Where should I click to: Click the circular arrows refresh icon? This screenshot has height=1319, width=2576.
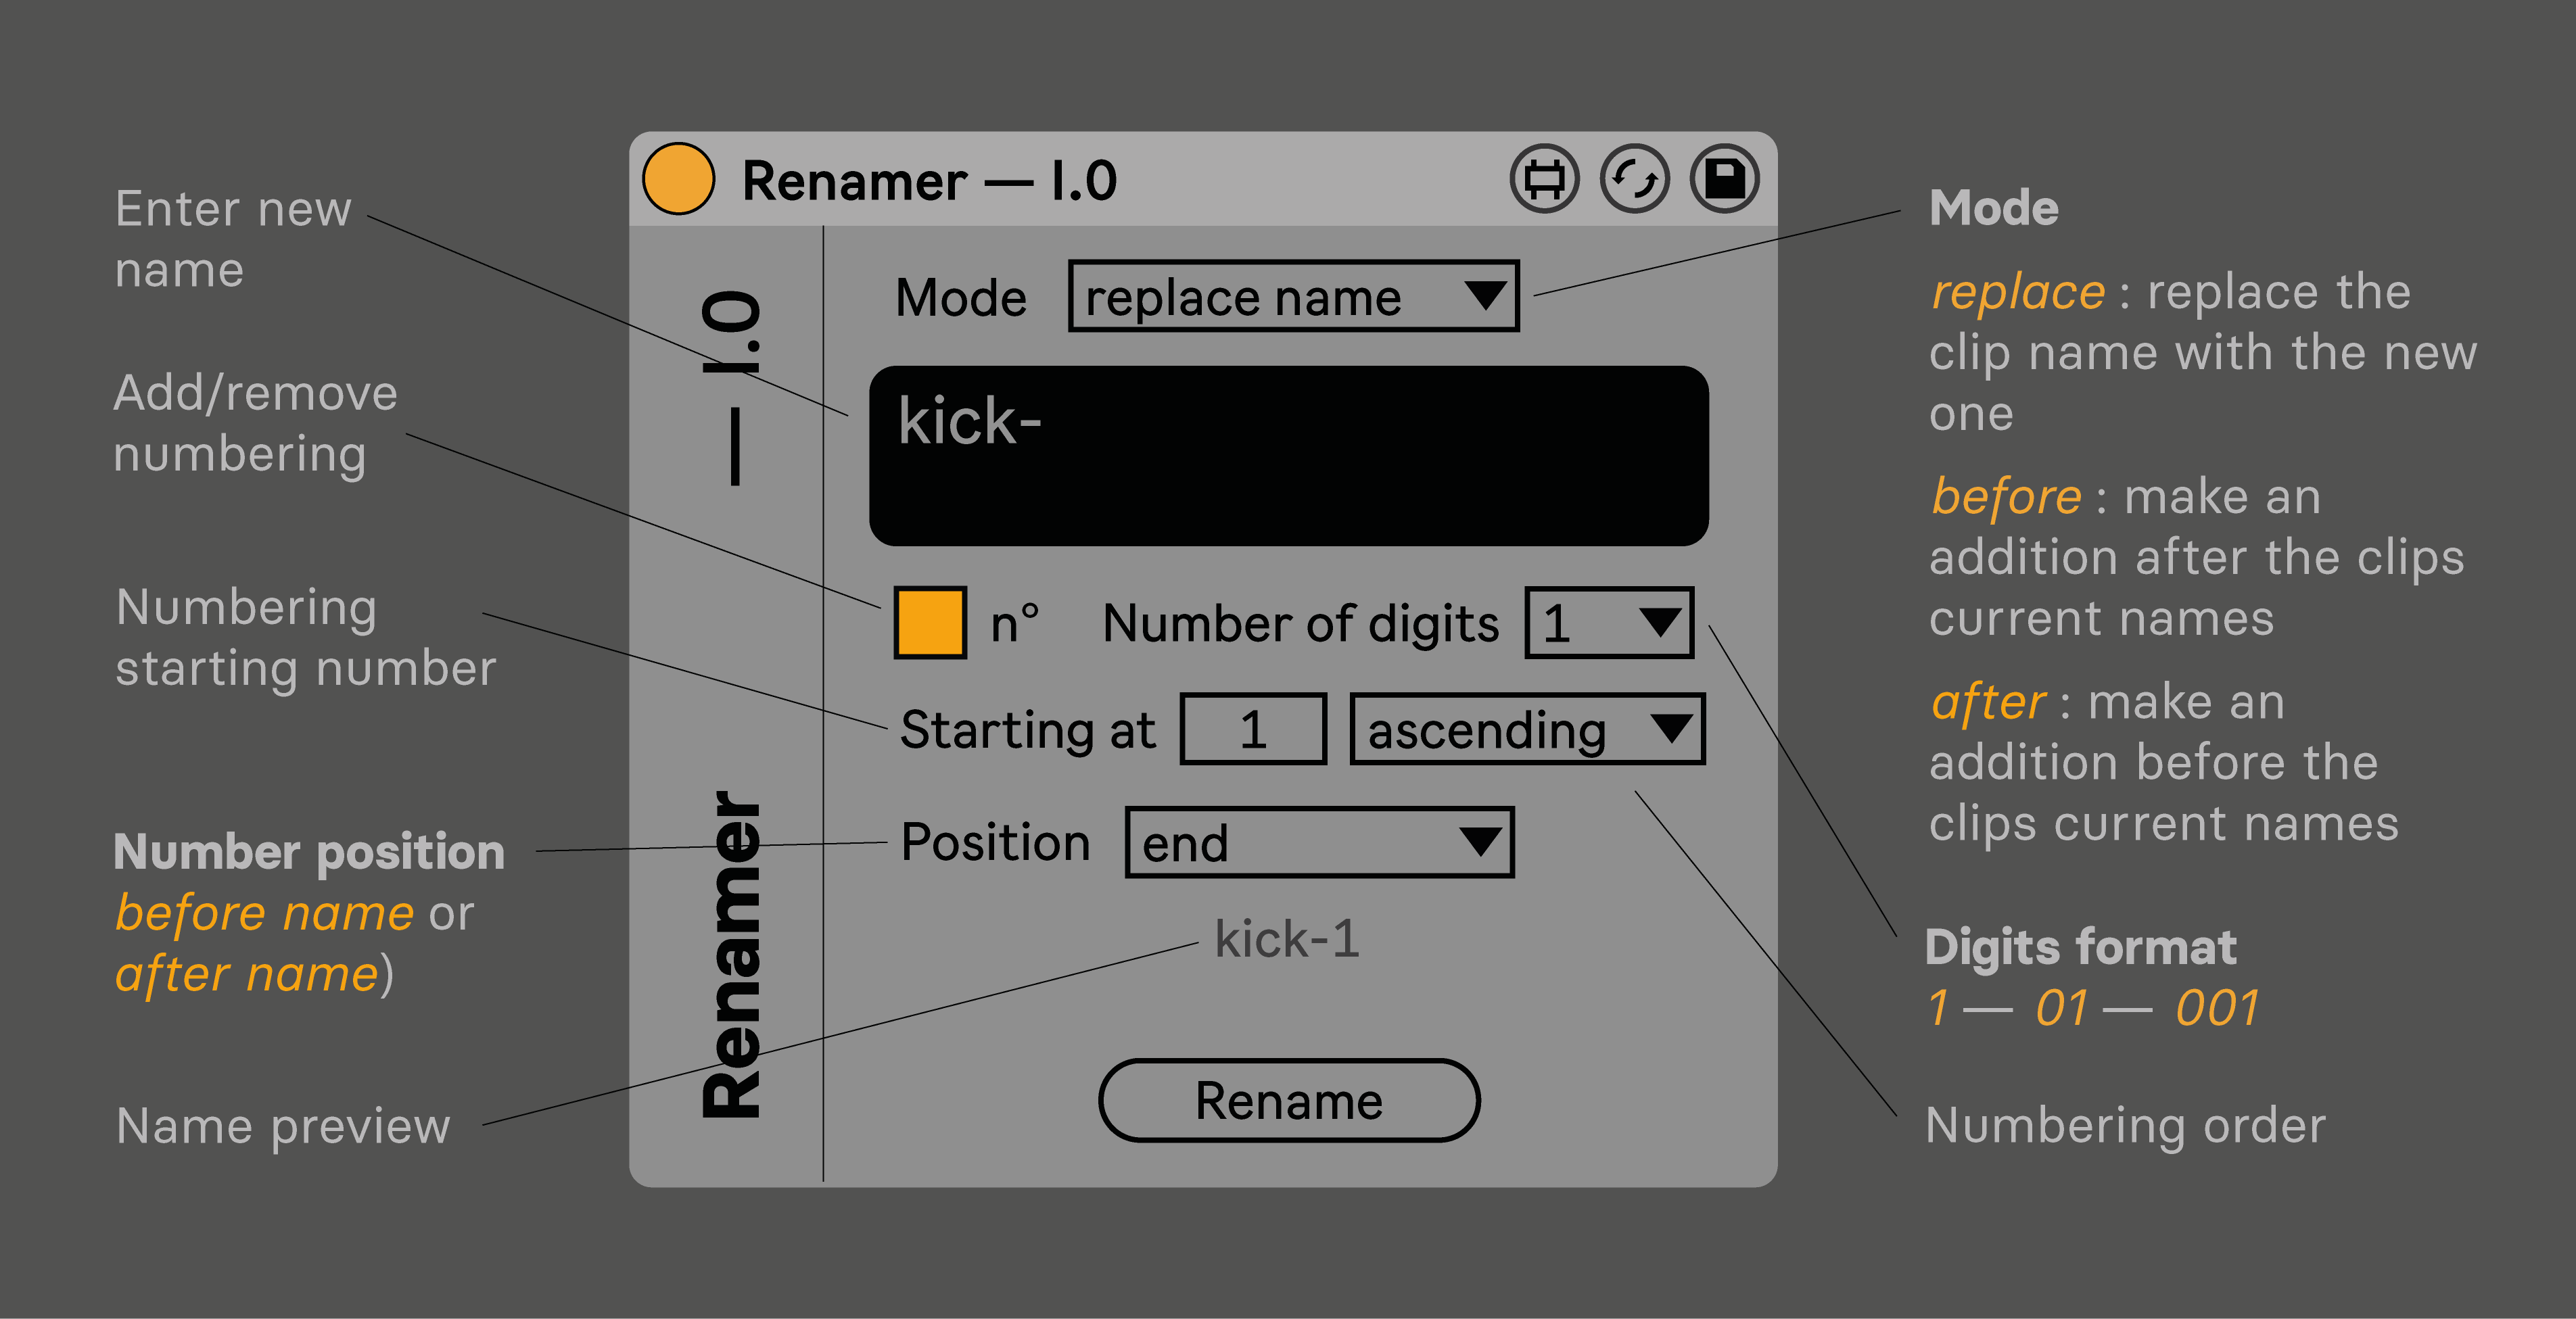tap(1634, 180)
